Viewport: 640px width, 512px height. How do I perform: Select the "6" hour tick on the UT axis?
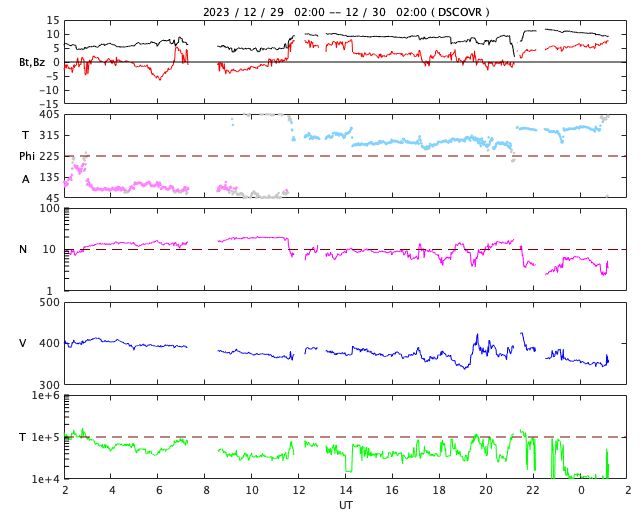point(159,490)
